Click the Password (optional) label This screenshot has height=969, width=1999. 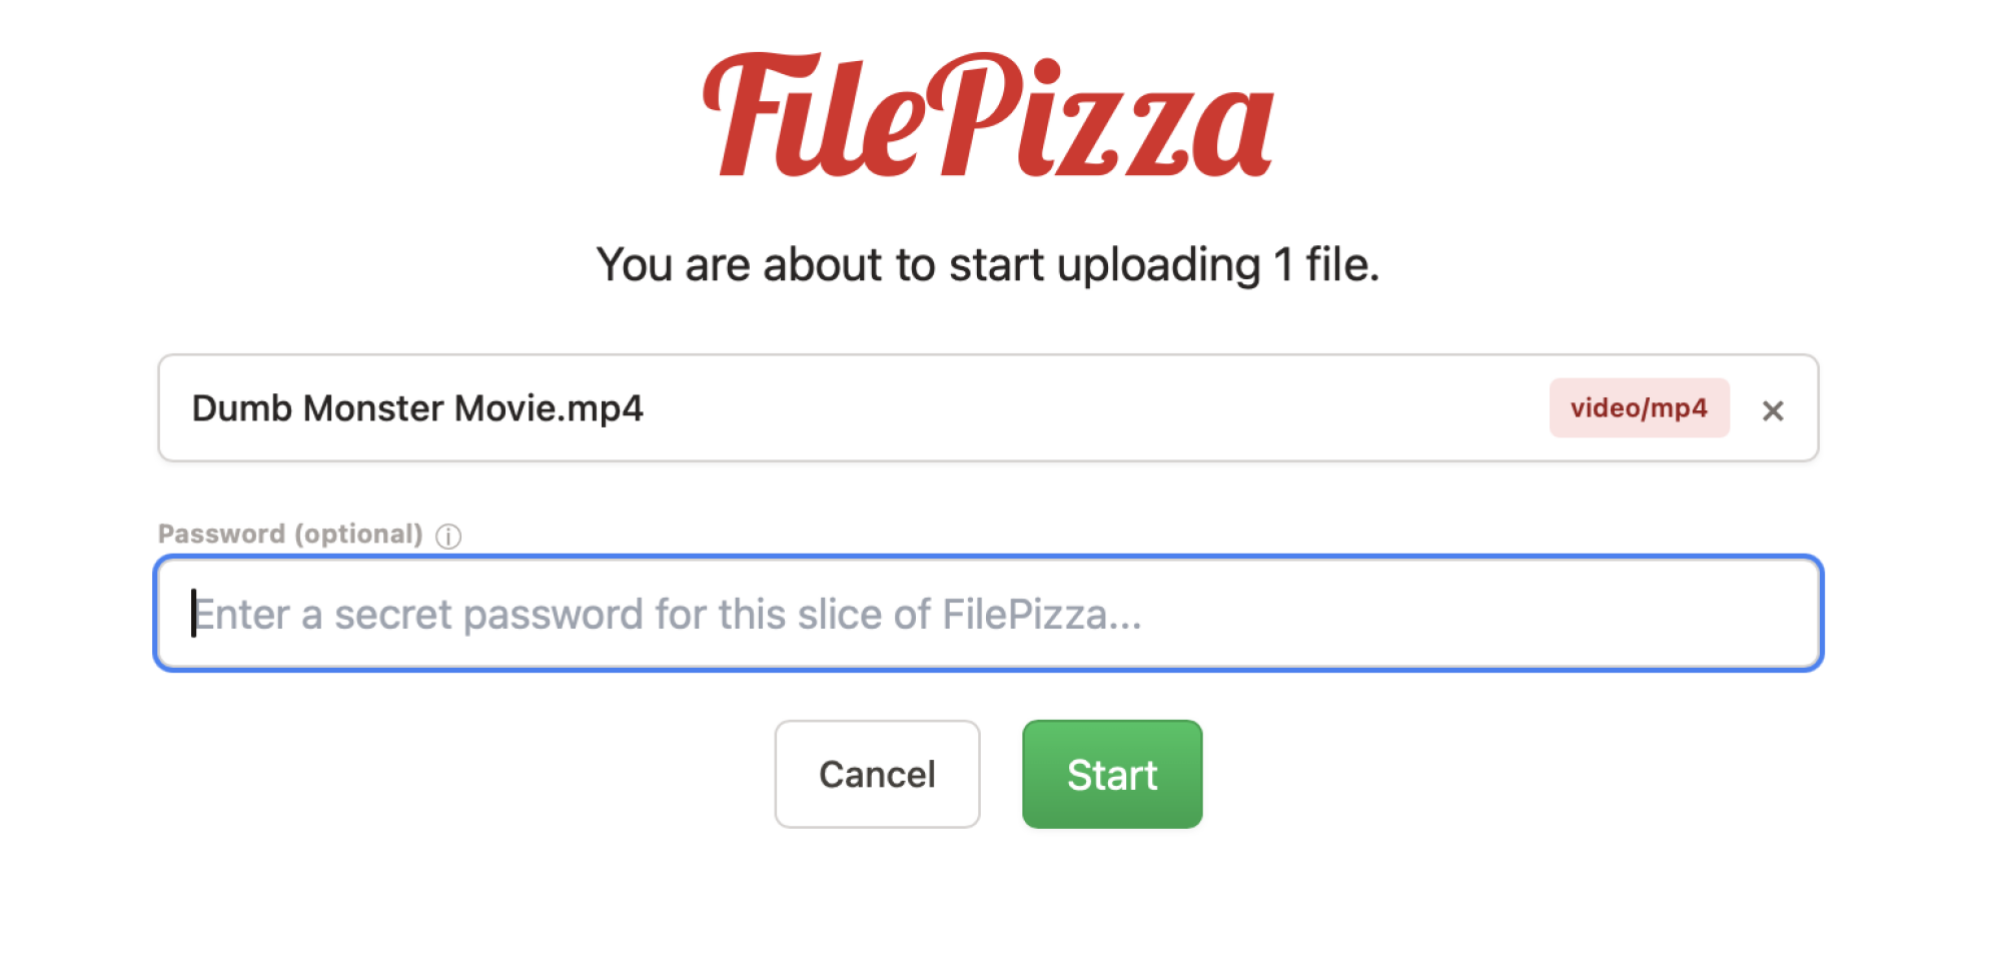(290, 534)
